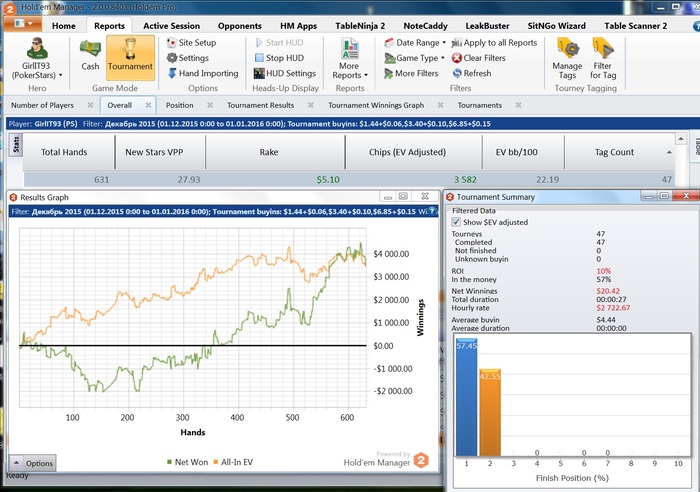Expand the Results Graph Options panel
The height and width of the screenshot is (492, 700).
click(33, 463)
